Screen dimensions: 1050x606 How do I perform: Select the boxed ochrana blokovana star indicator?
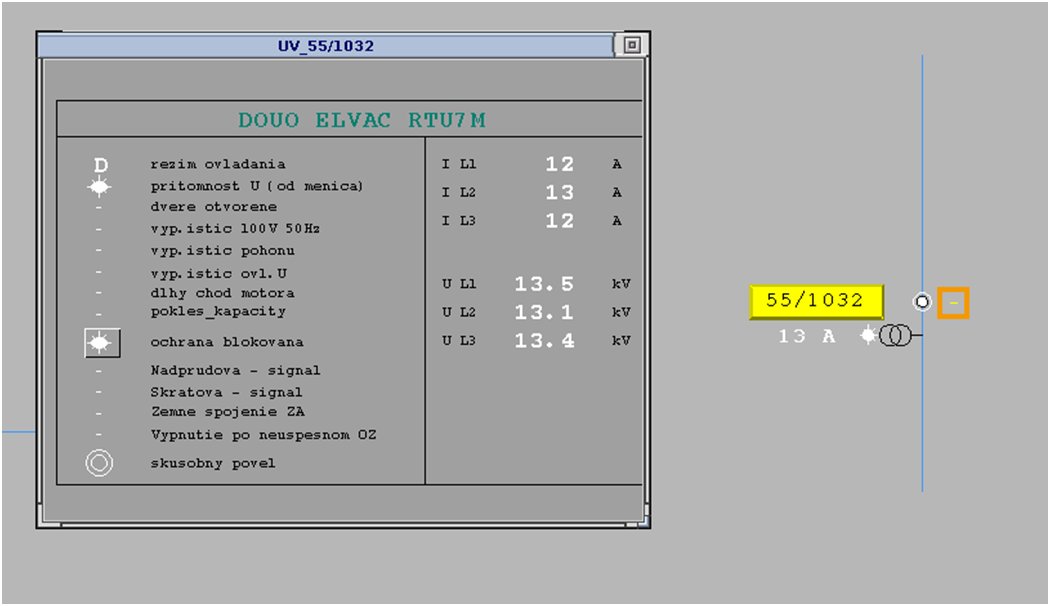point(101,343)
